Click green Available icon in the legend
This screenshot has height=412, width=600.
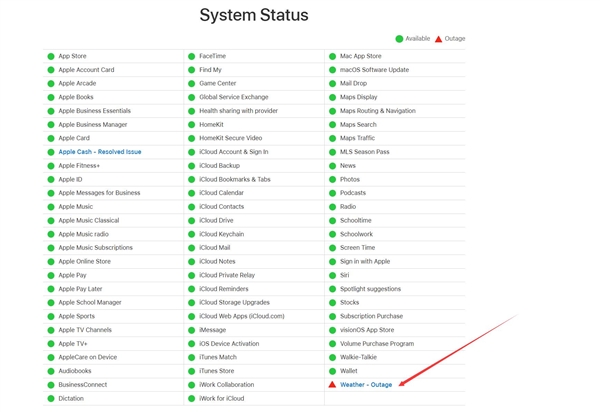399,38
